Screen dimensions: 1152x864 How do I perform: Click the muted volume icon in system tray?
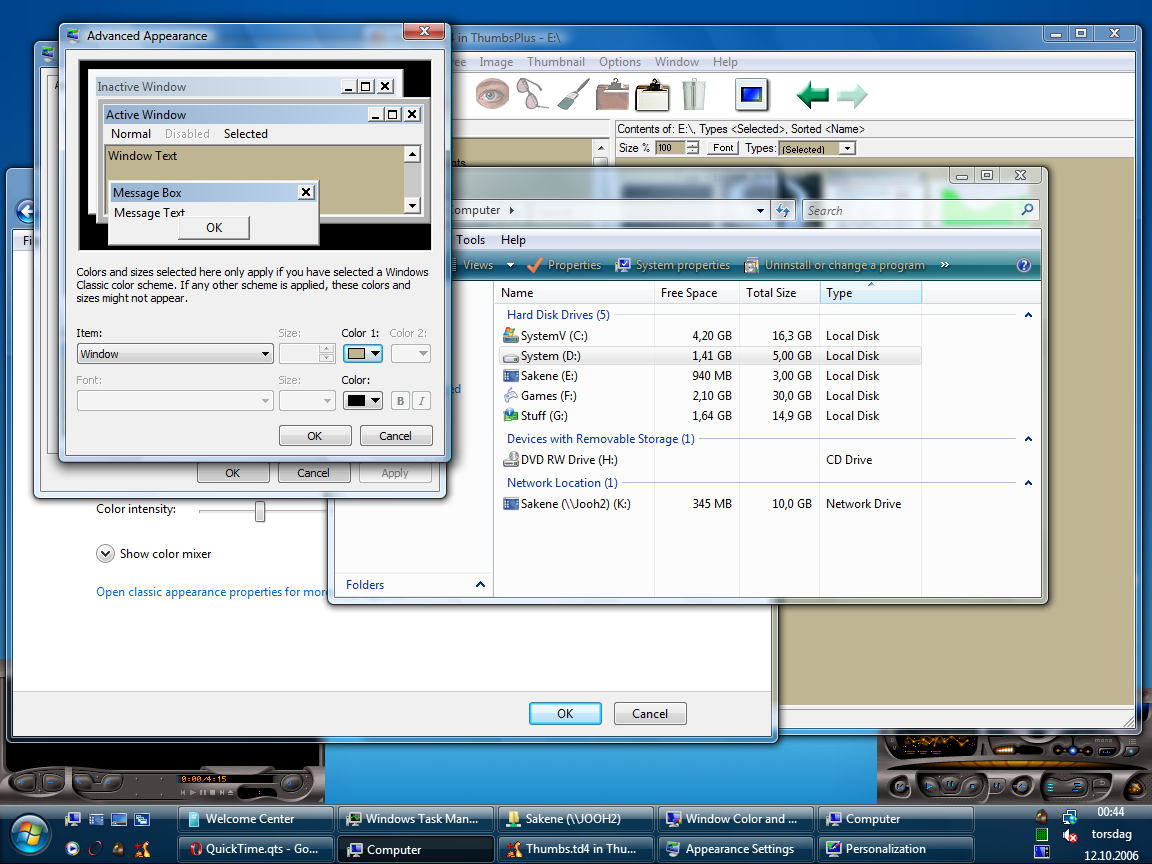coord(1070,835)
